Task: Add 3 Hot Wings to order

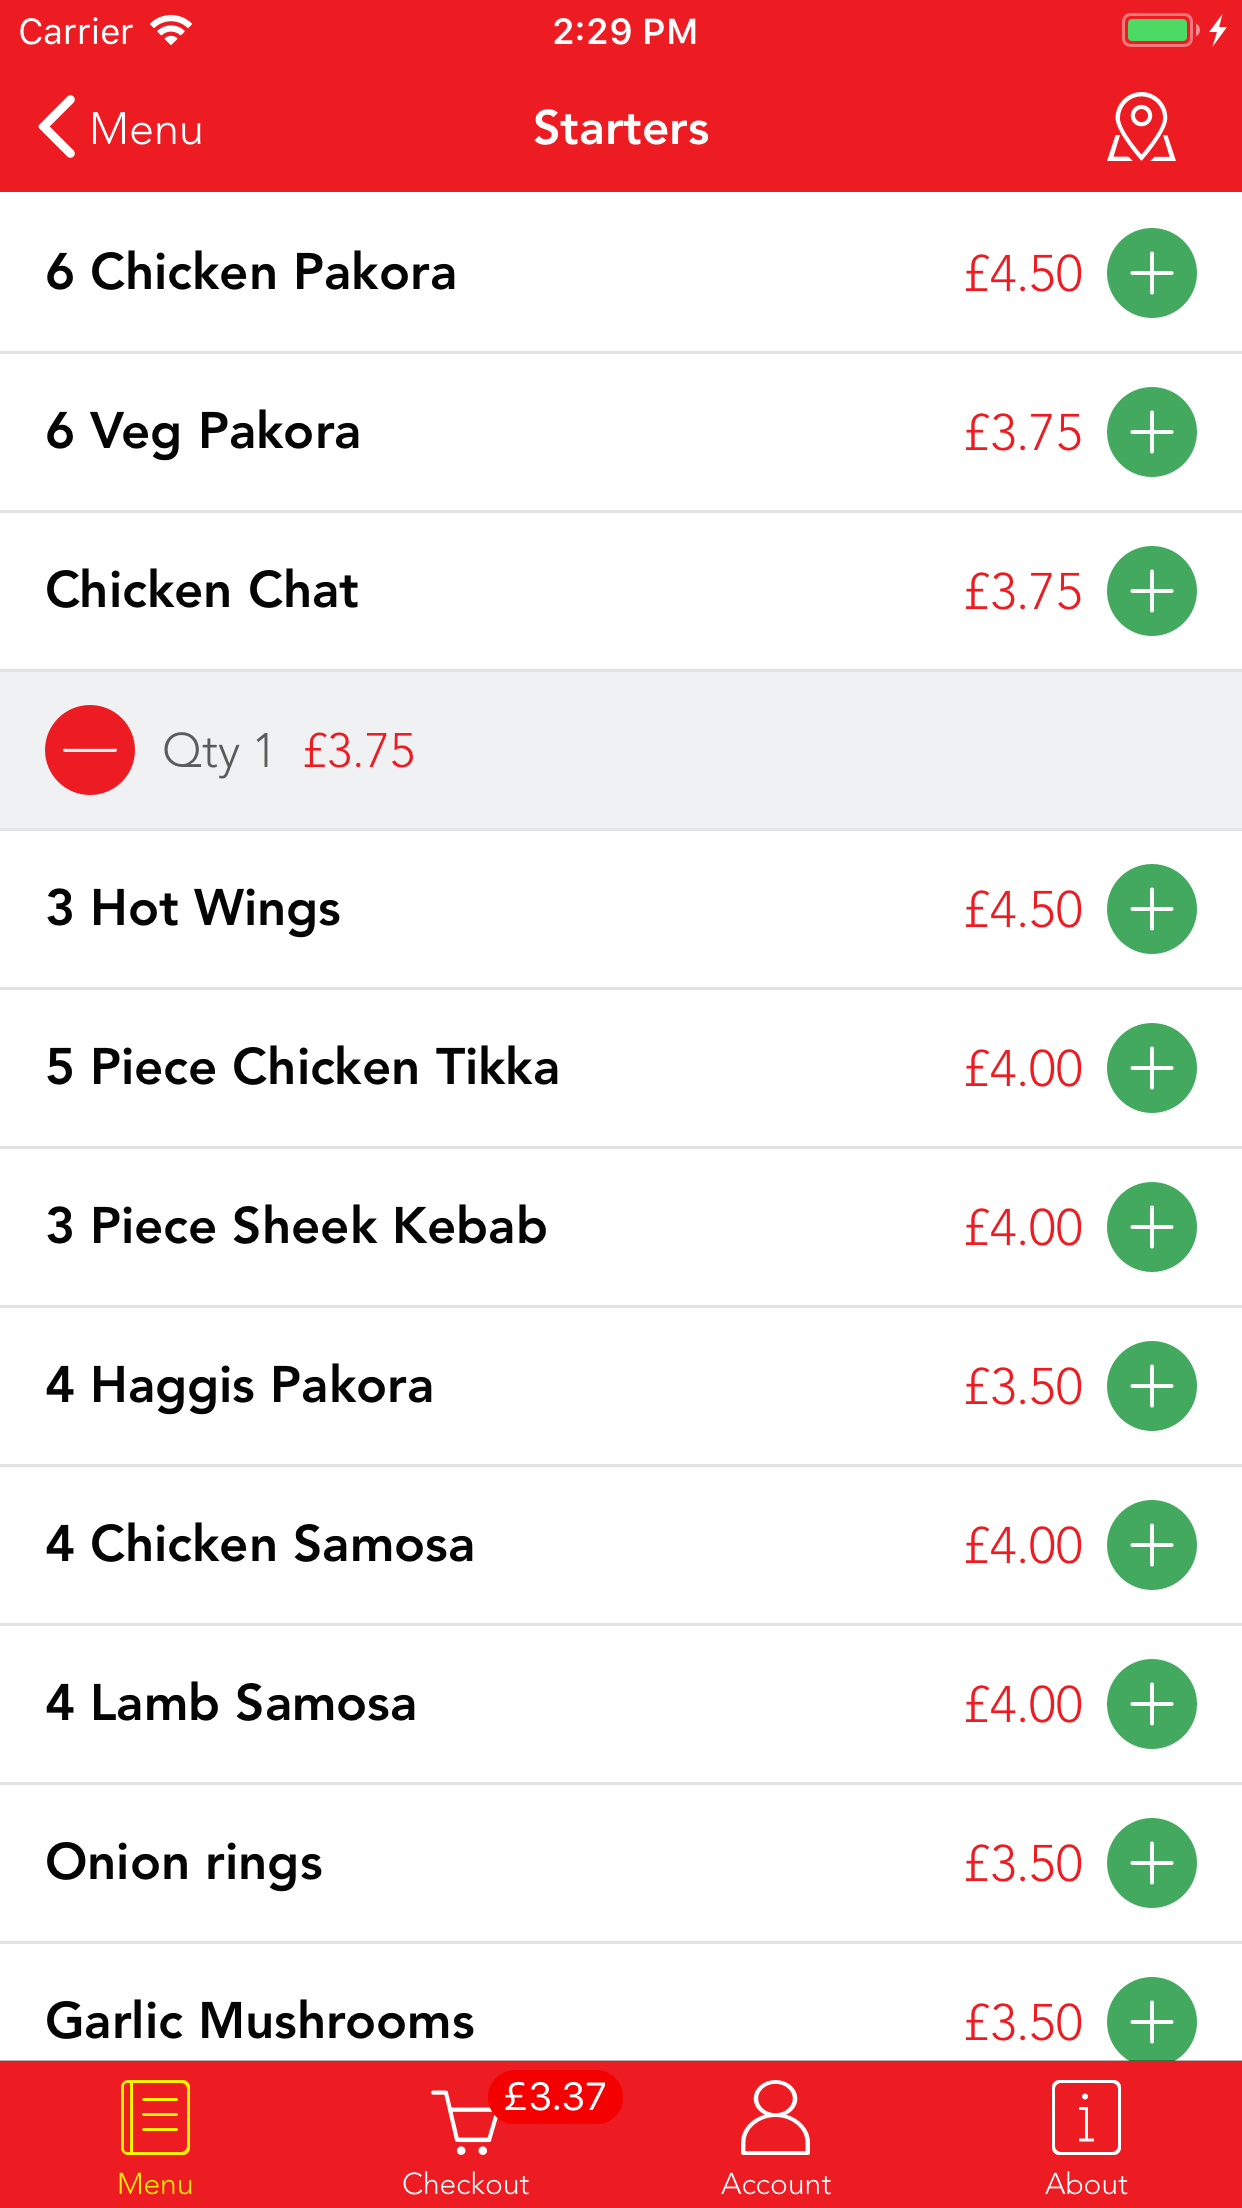Action: (x=1151, y=909)
